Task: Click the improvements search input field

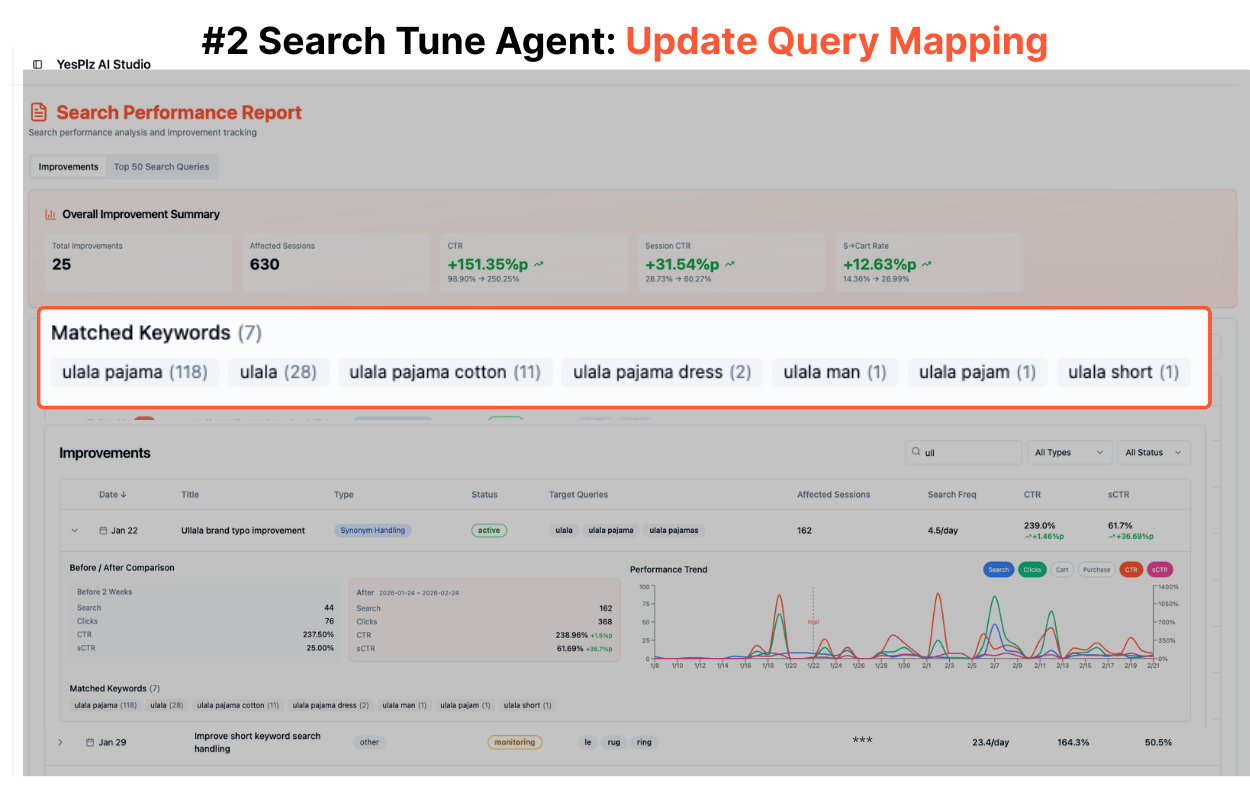Action: (x=970, y=453)
